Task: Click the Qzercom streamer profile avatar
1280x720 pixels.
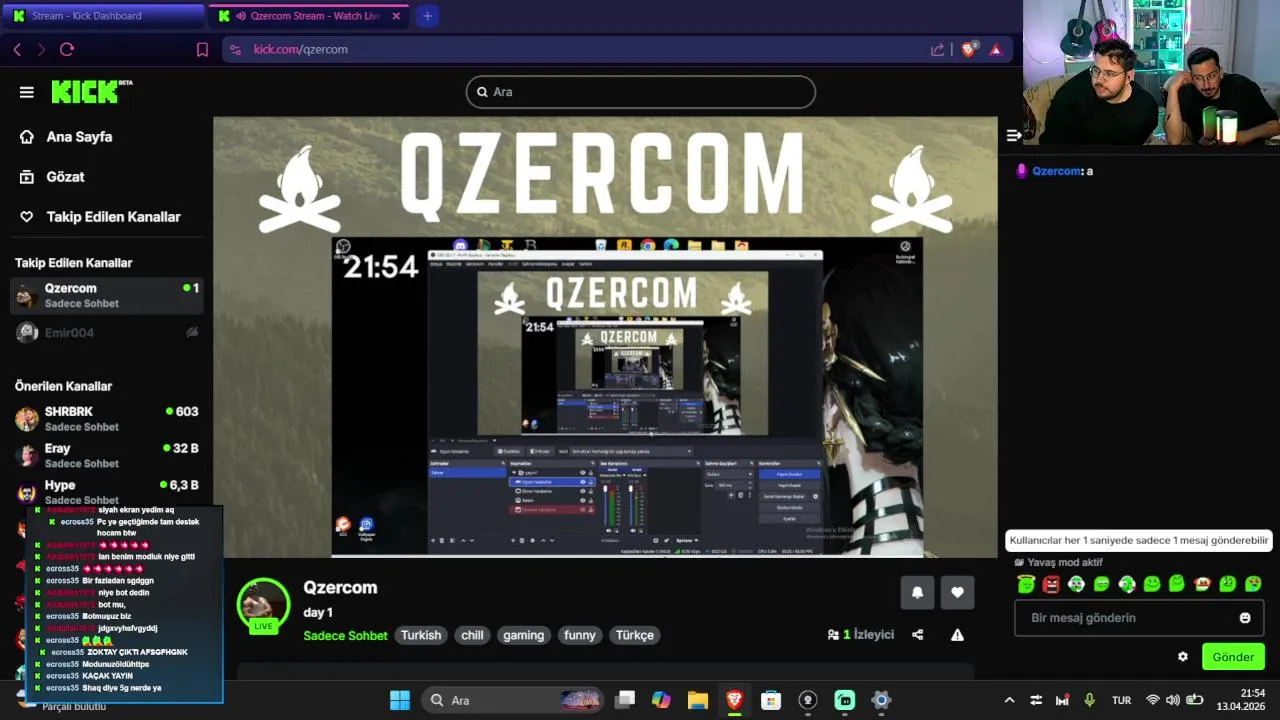Action: click(263, 605)
